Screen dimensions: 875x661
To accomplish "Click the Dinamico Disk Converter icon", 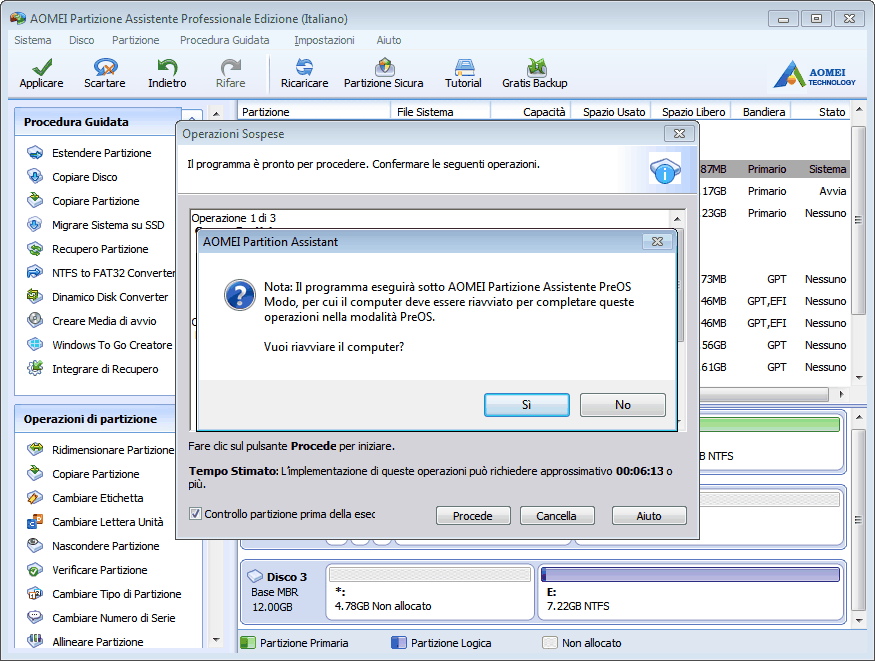I will click(35, 296).
